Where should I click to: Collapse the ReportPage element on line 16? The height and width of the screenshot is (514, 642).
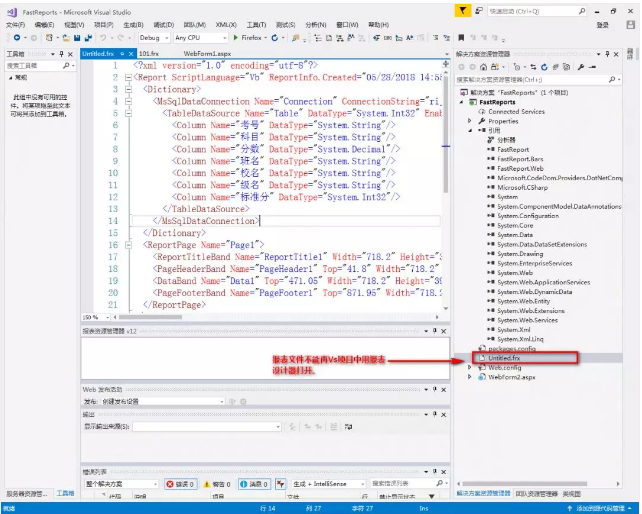point(129,245)
